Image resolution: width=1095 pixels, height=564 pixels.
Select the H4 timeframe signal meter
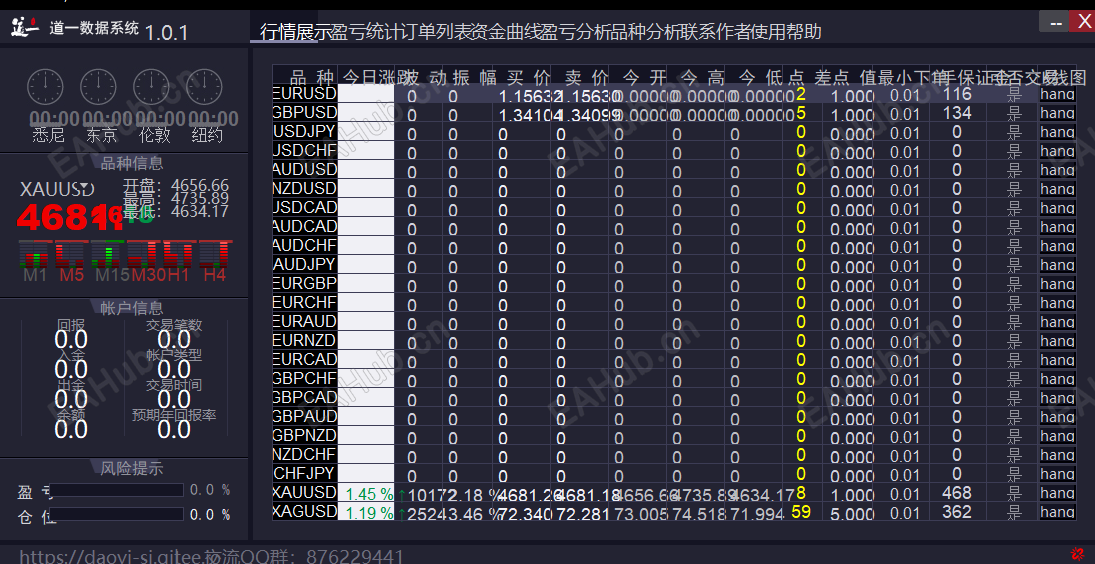pyautogui.click(x=215, y=254)
